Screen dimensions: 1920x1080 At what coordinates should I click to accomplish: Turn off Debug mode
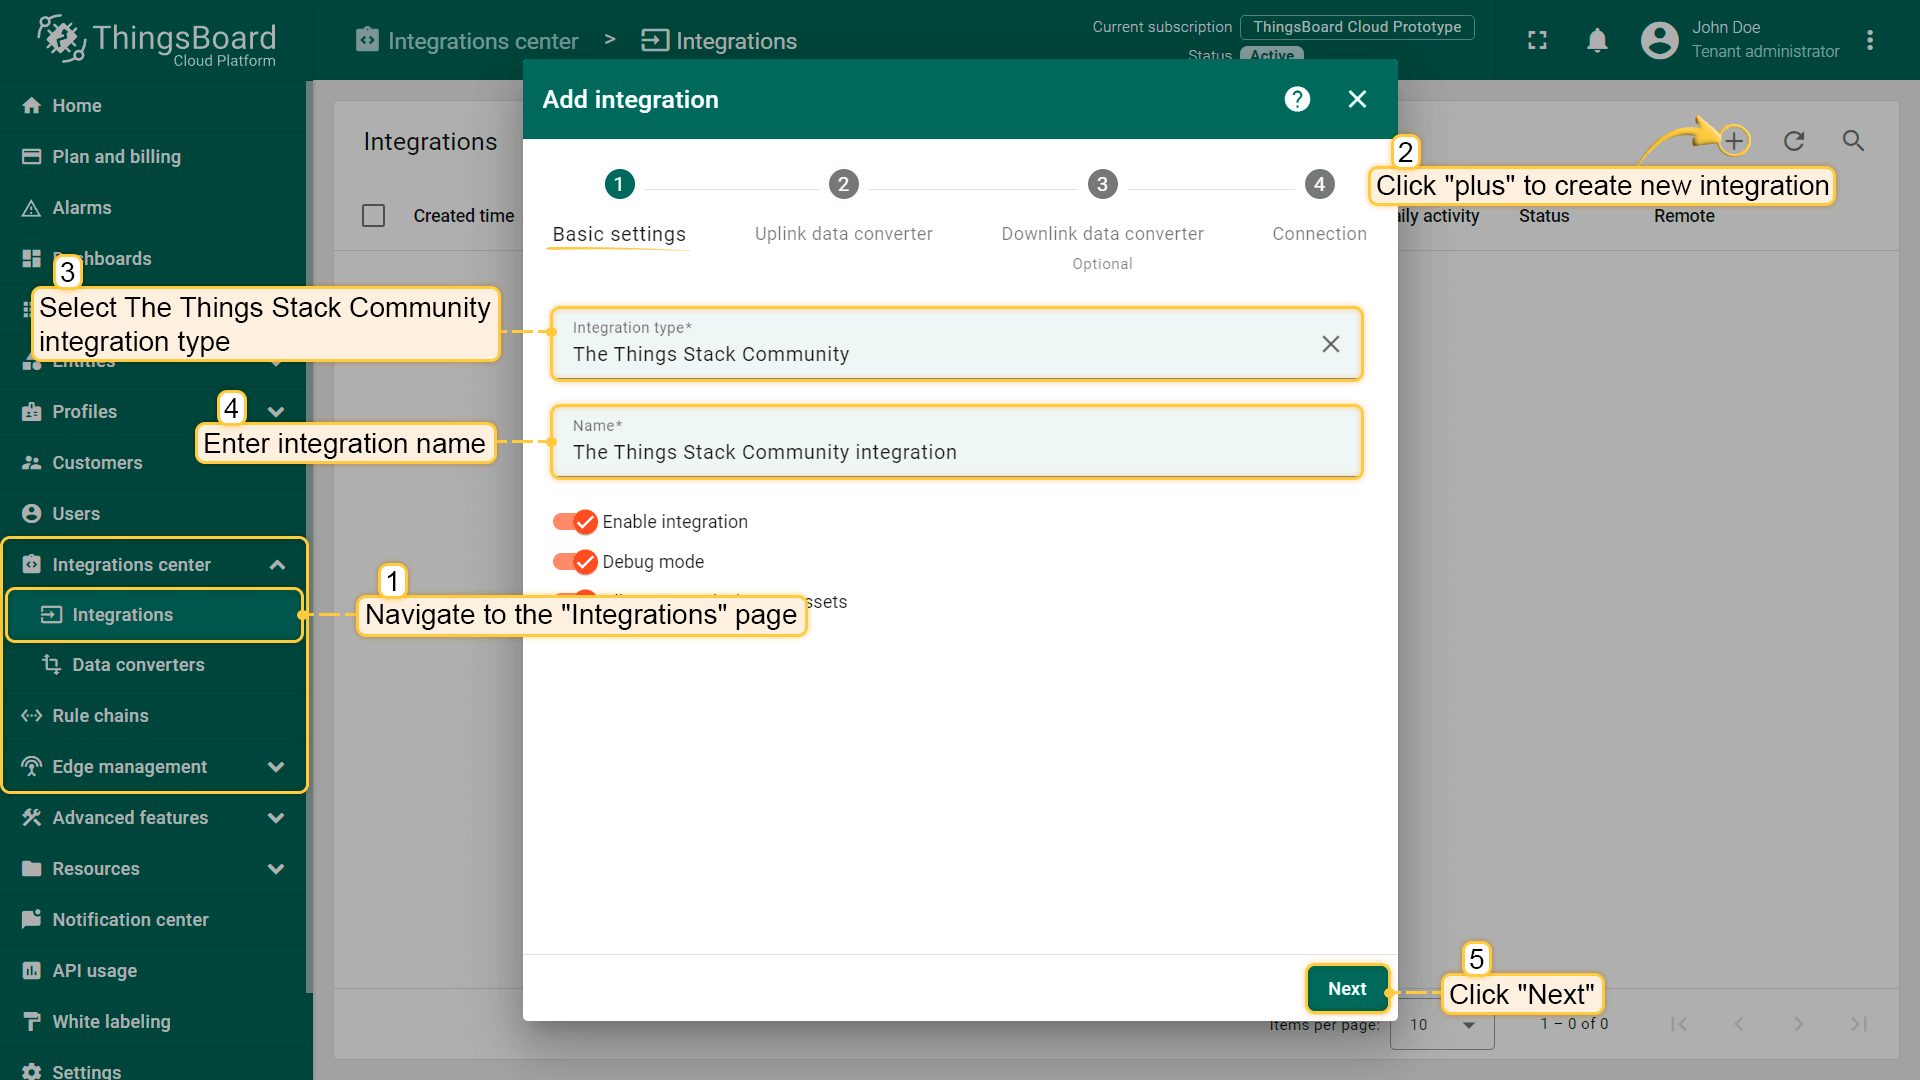575,562
